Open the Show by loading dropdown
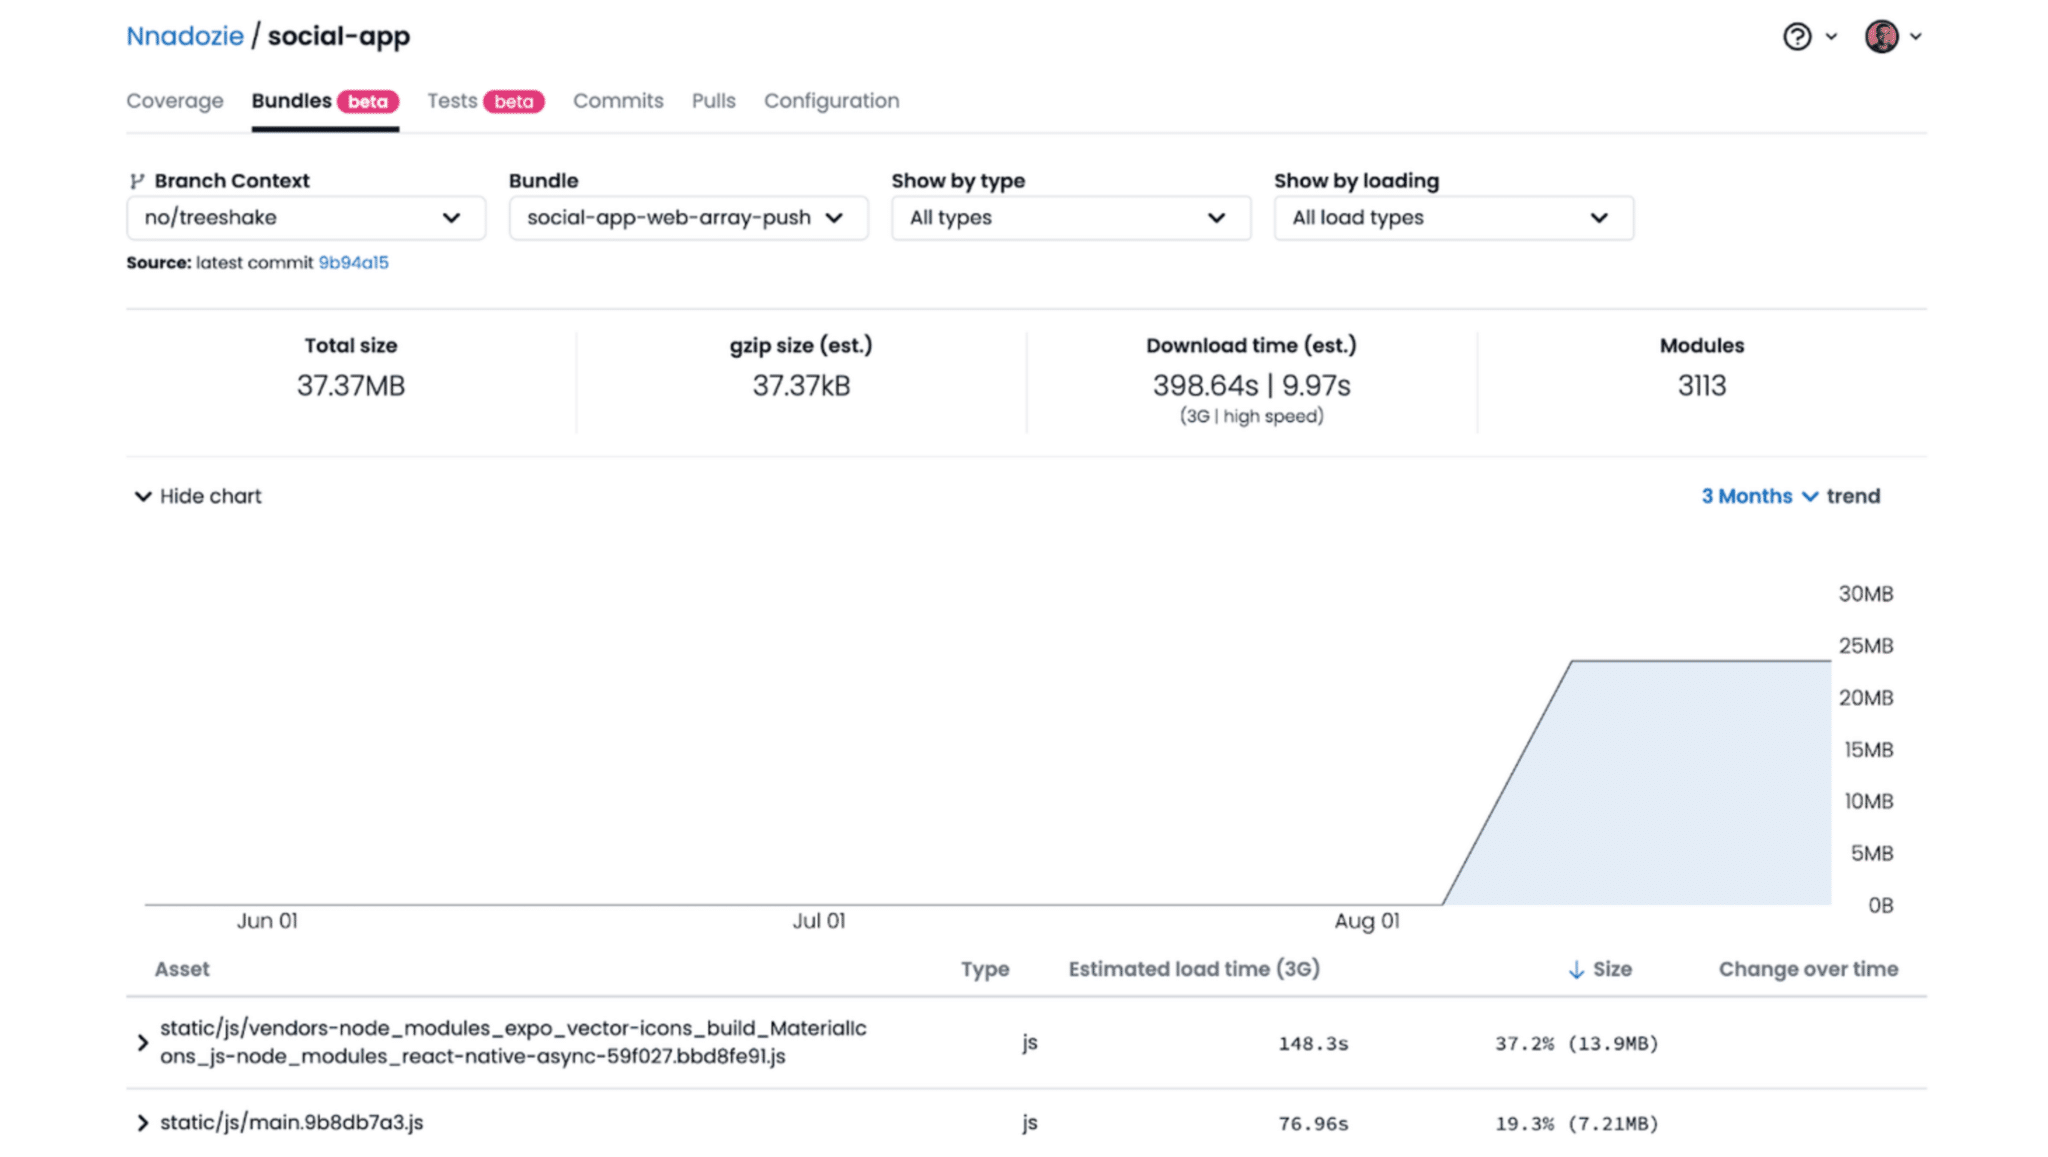Screen dimensions: 2048x1157 (1452, 218)
